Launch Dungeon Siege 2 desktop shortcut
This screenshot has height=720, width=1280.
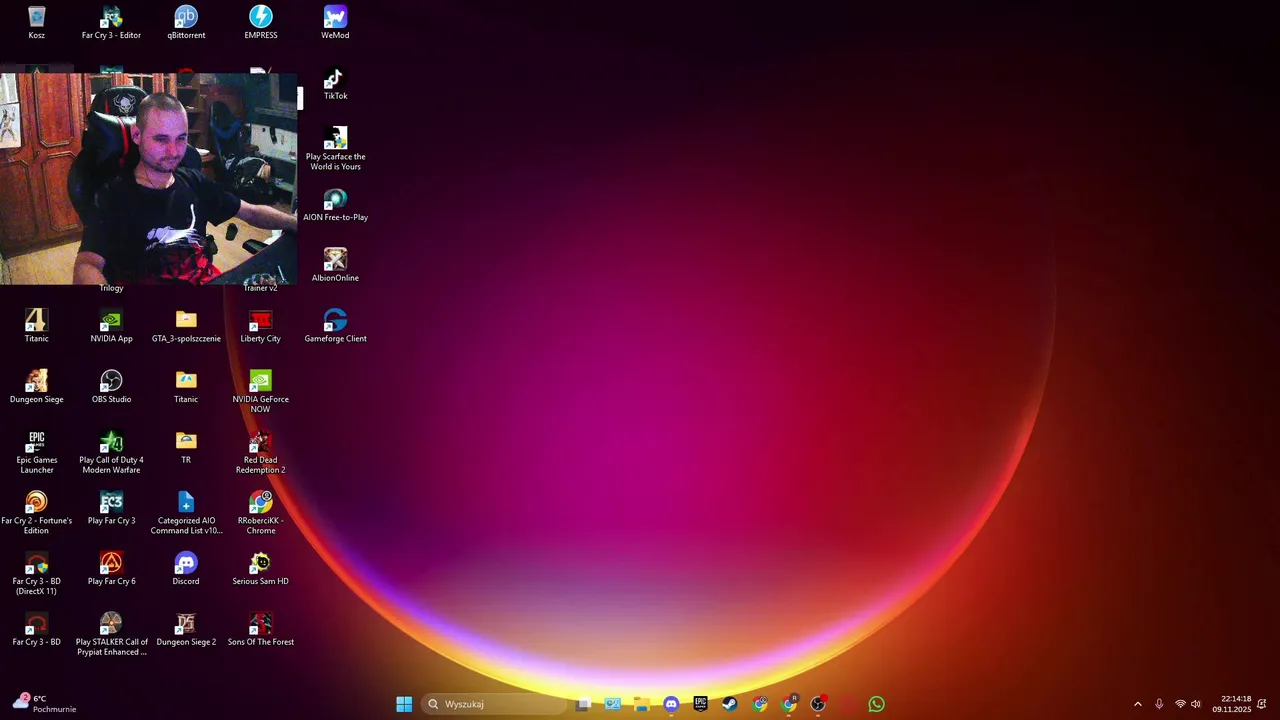pos(186,631)
